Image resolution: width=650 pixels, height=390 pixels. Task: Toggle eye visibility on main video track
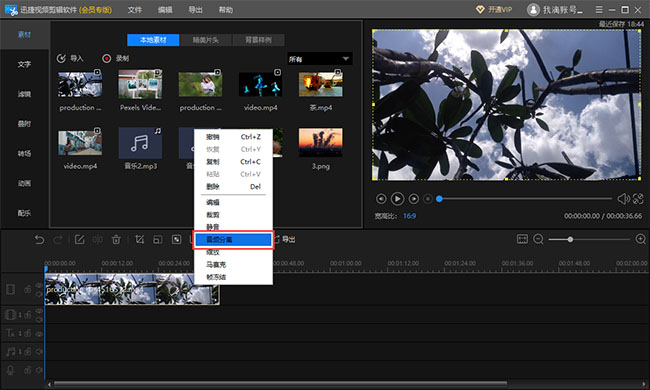point(39,285)
